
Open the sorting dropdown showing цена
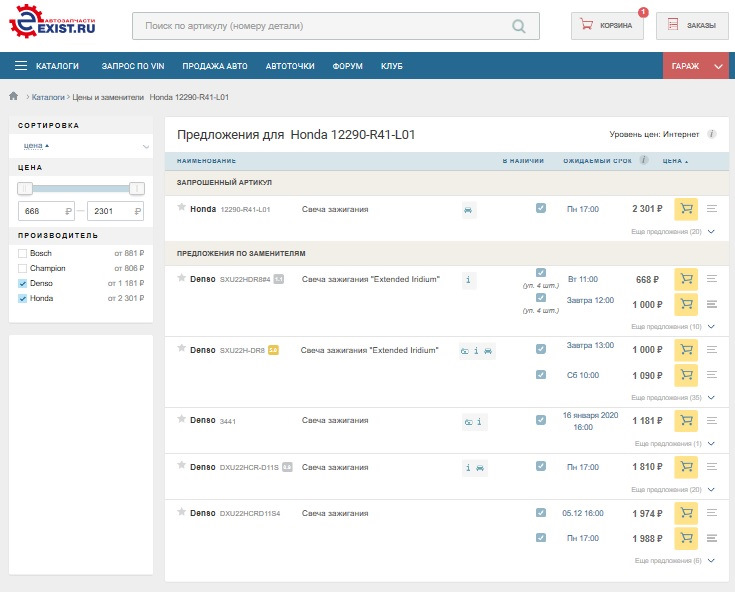pos(81,146)
